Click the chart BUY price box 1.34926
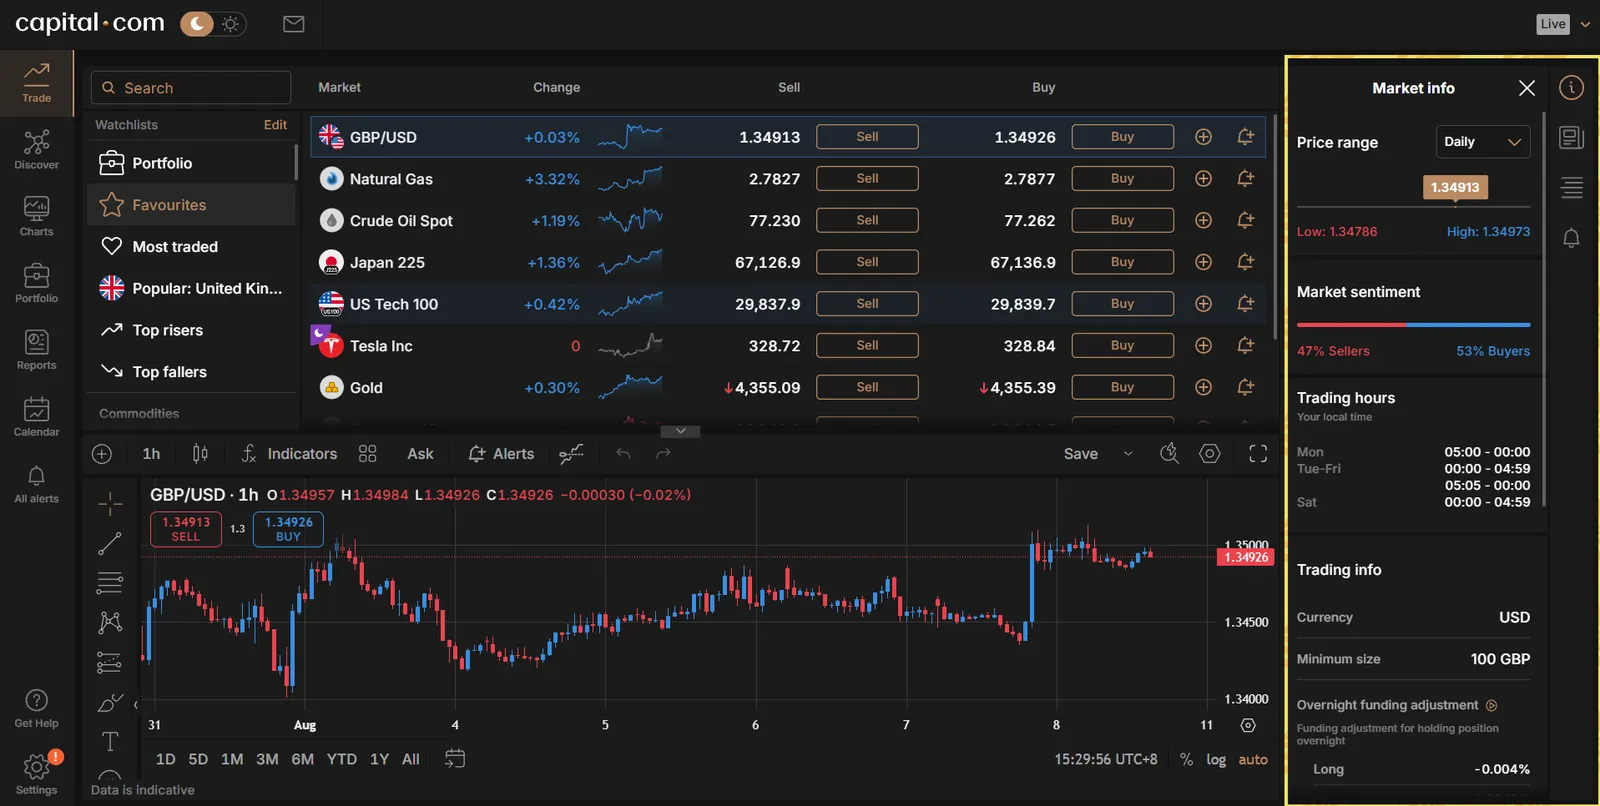1600x806 pixels. 288,529
